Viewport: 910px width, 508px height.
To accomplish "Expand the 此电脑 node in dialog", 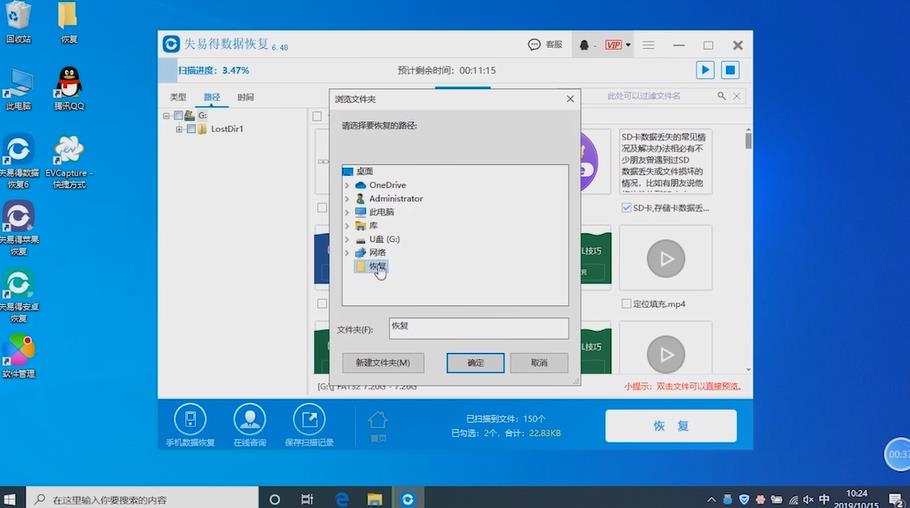I will pyautogui.click(x=347, y=212).
